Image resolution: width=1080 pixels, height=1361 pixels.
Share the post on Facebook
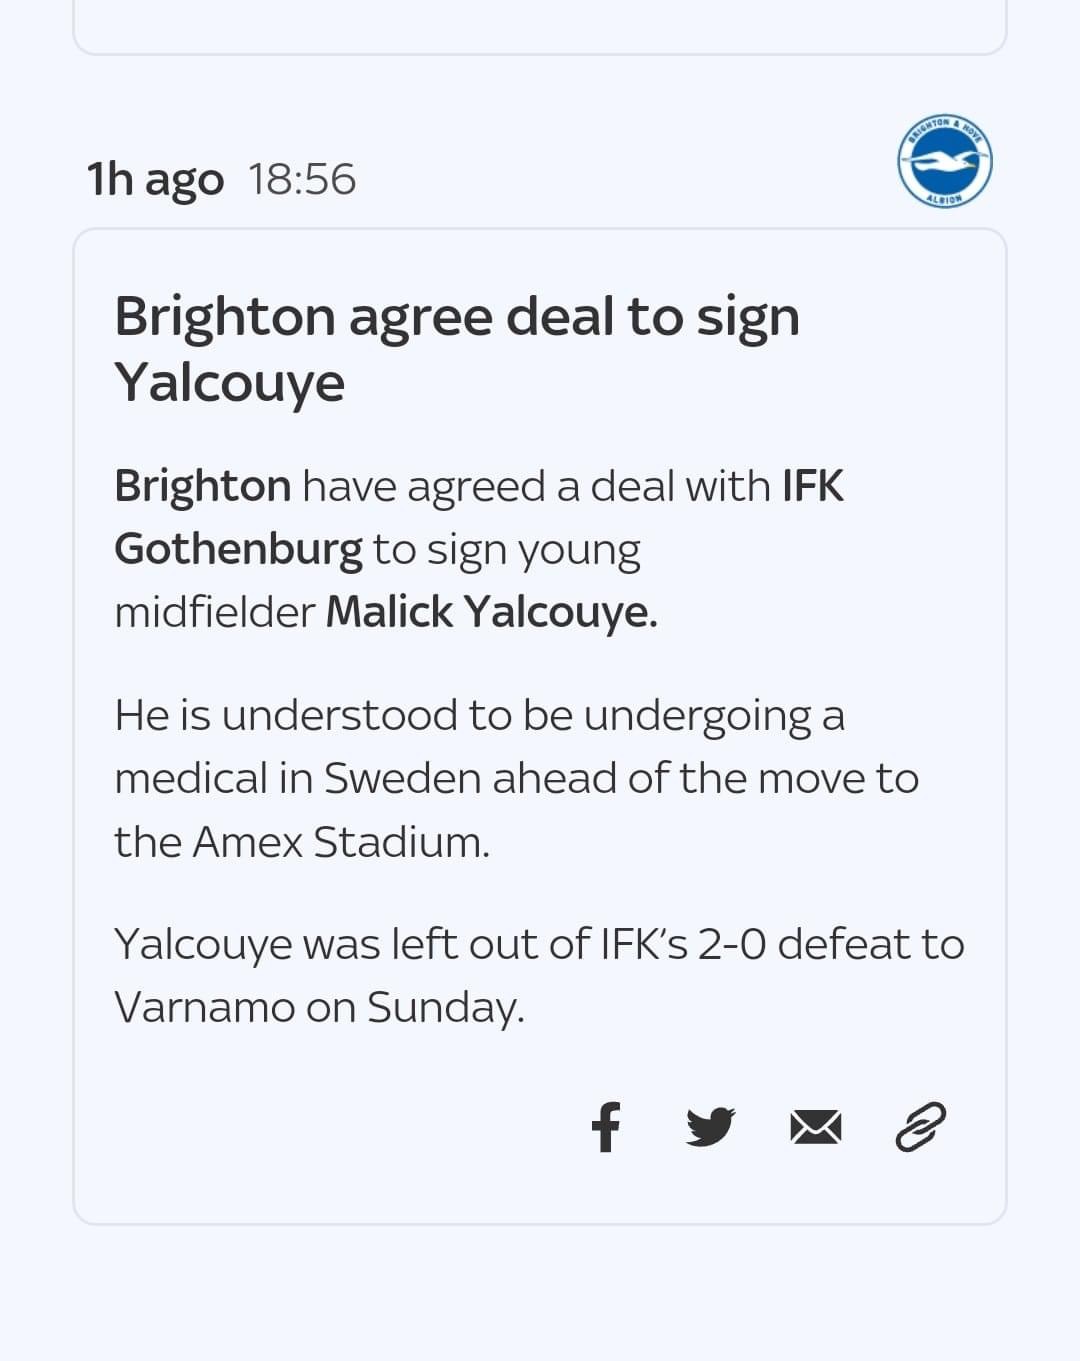(606, 1127)
